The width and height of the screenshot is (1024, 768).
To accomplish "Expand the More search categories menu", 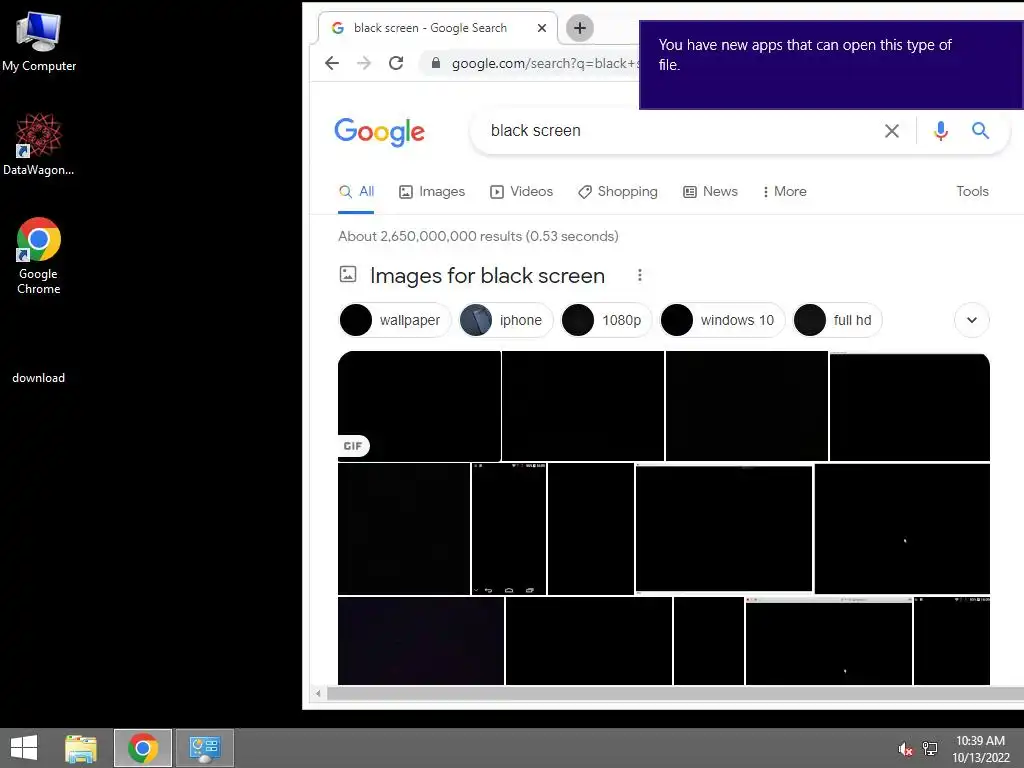I will point(784,191).
